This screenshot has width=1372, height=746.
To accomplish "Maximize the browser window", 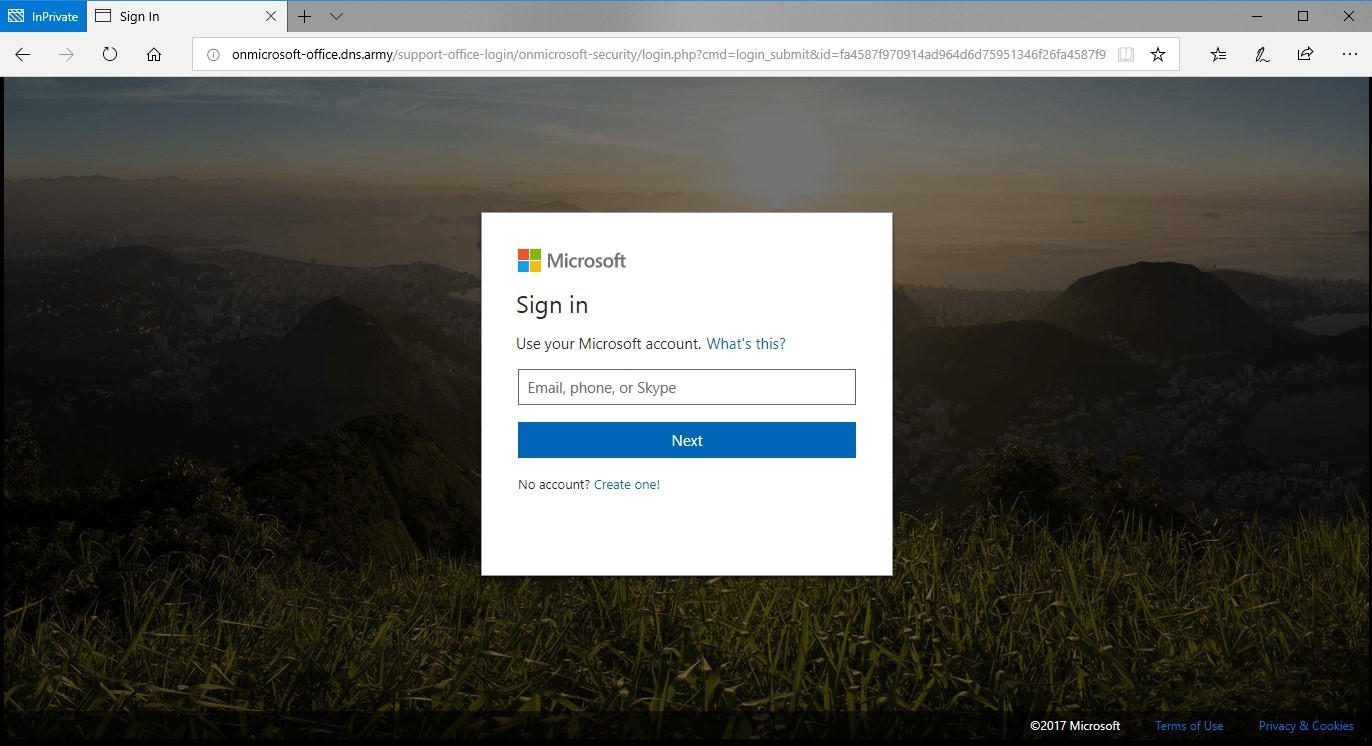I will 1303,16.
